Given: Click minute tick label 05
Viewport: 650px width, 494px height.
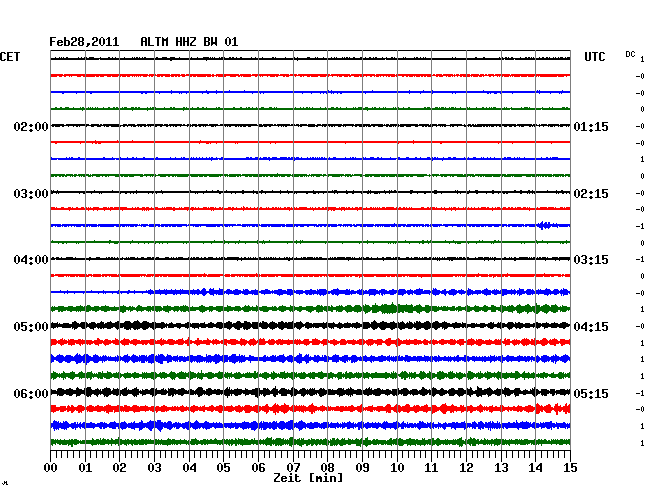Looking at the screenshot, I should click(x=223, y=467).
